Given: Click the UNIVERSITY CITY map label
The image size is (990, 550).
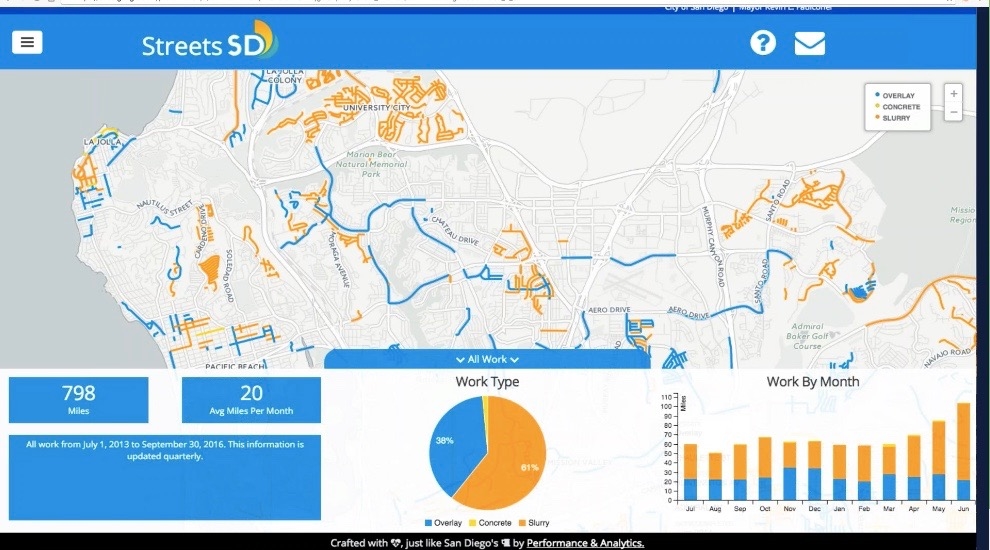Looking at the screenshot, I should 376,108.
